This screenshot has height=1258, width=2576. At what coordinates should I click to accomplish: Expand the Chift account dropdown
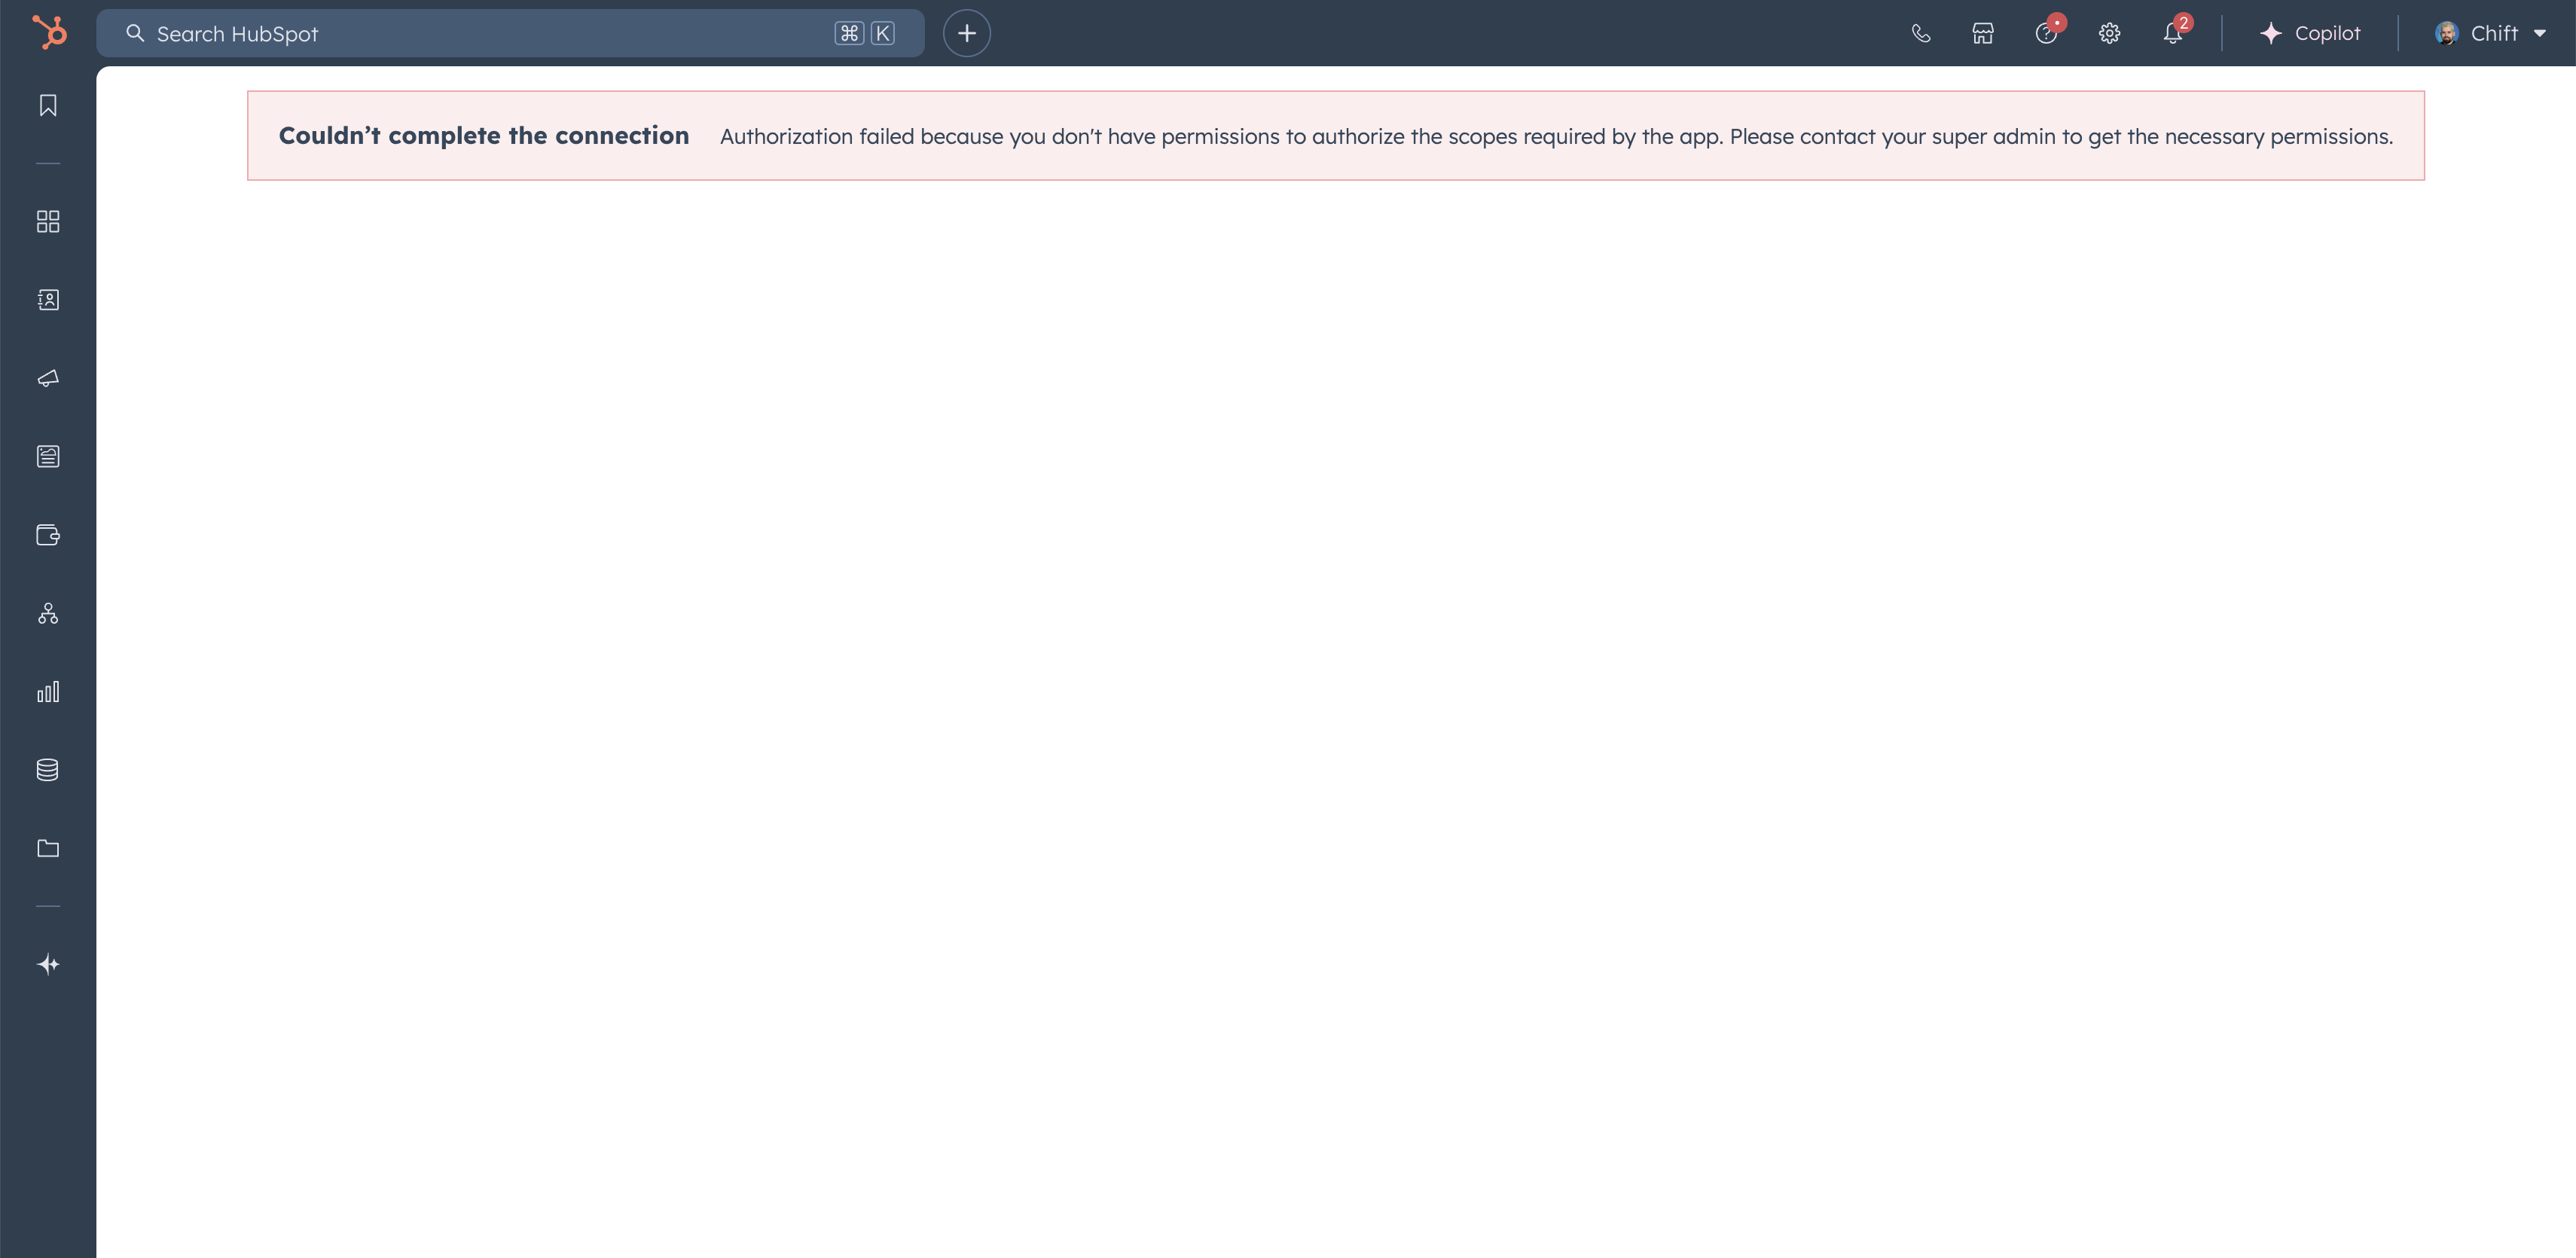[2490, 34]
